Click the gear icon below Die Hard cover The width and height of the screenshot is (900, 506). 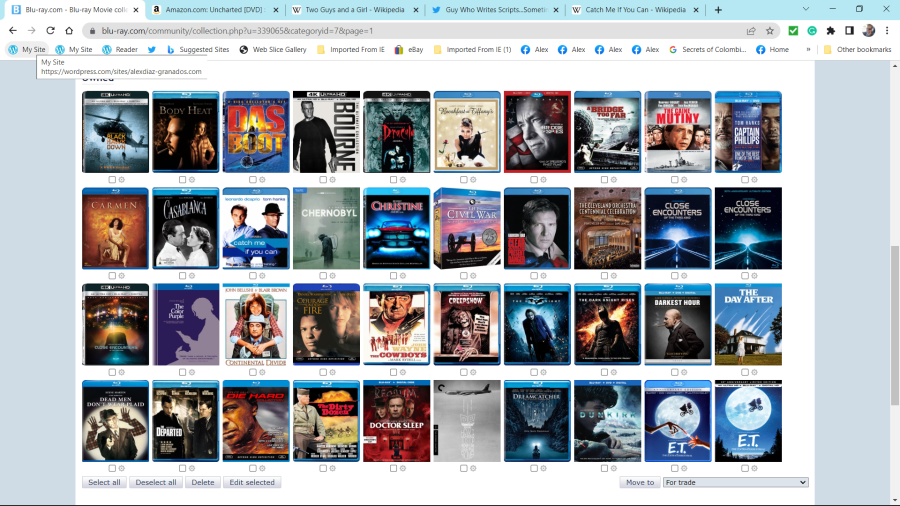pyautogui.click(x=262, y=468)
